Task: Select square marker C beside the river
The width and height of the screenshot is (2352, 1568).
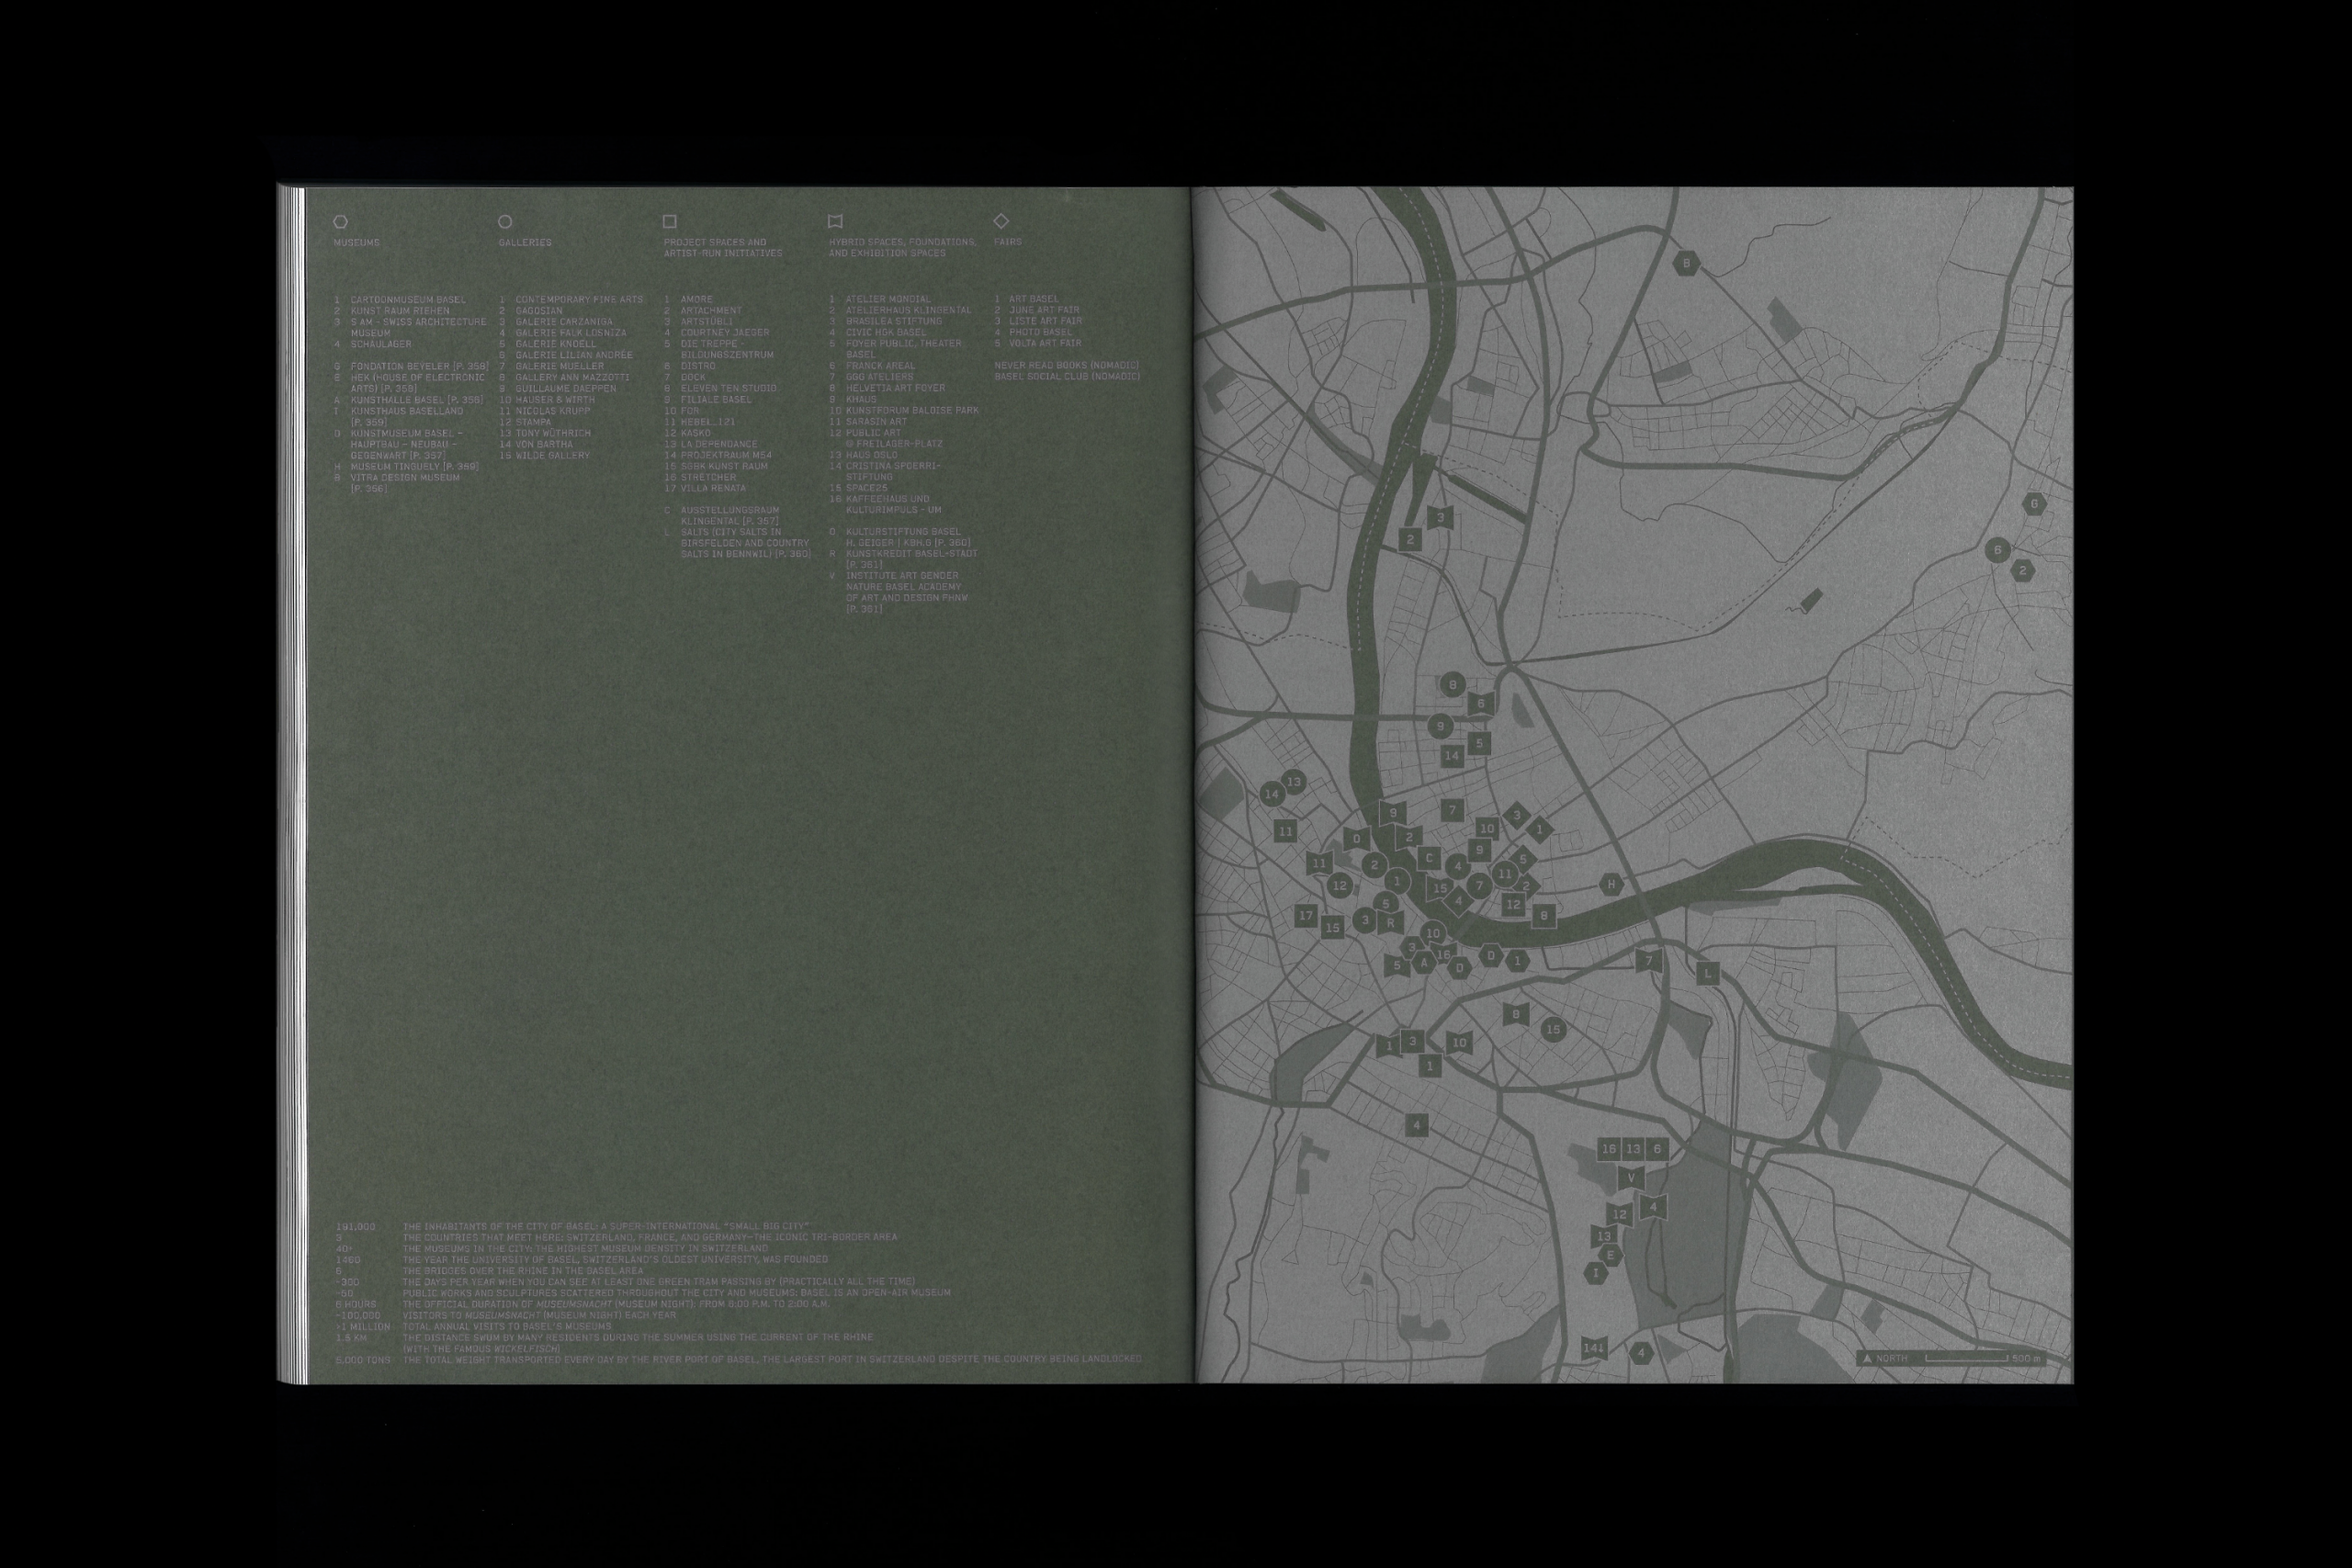Action: click(1430, 858)
